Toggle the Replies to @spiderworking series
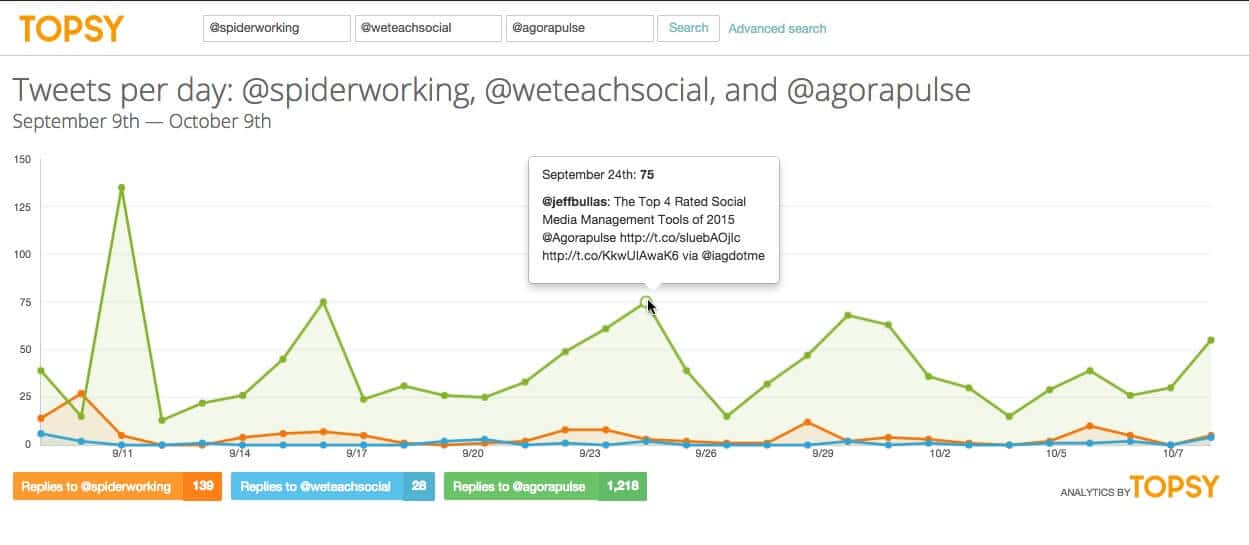 point(98,487)
